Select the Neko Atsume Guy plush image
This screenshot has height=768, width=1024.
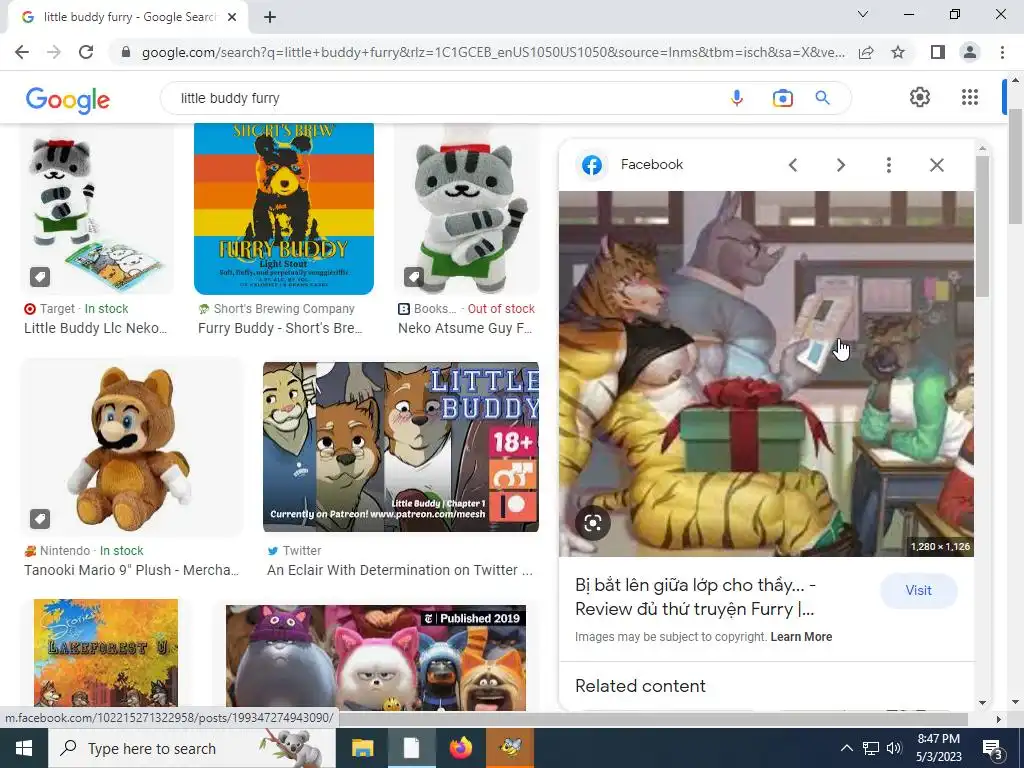[x=466, y=209]
